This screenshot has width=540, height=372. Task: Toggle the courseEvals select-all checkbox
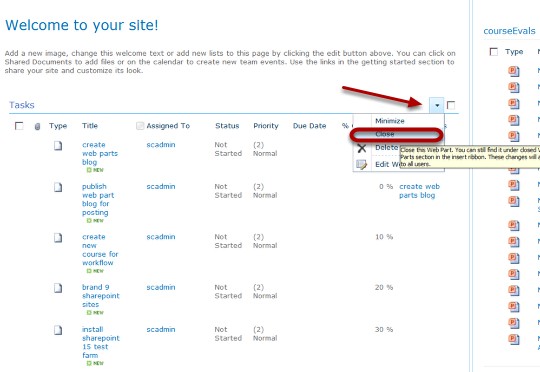494,52
